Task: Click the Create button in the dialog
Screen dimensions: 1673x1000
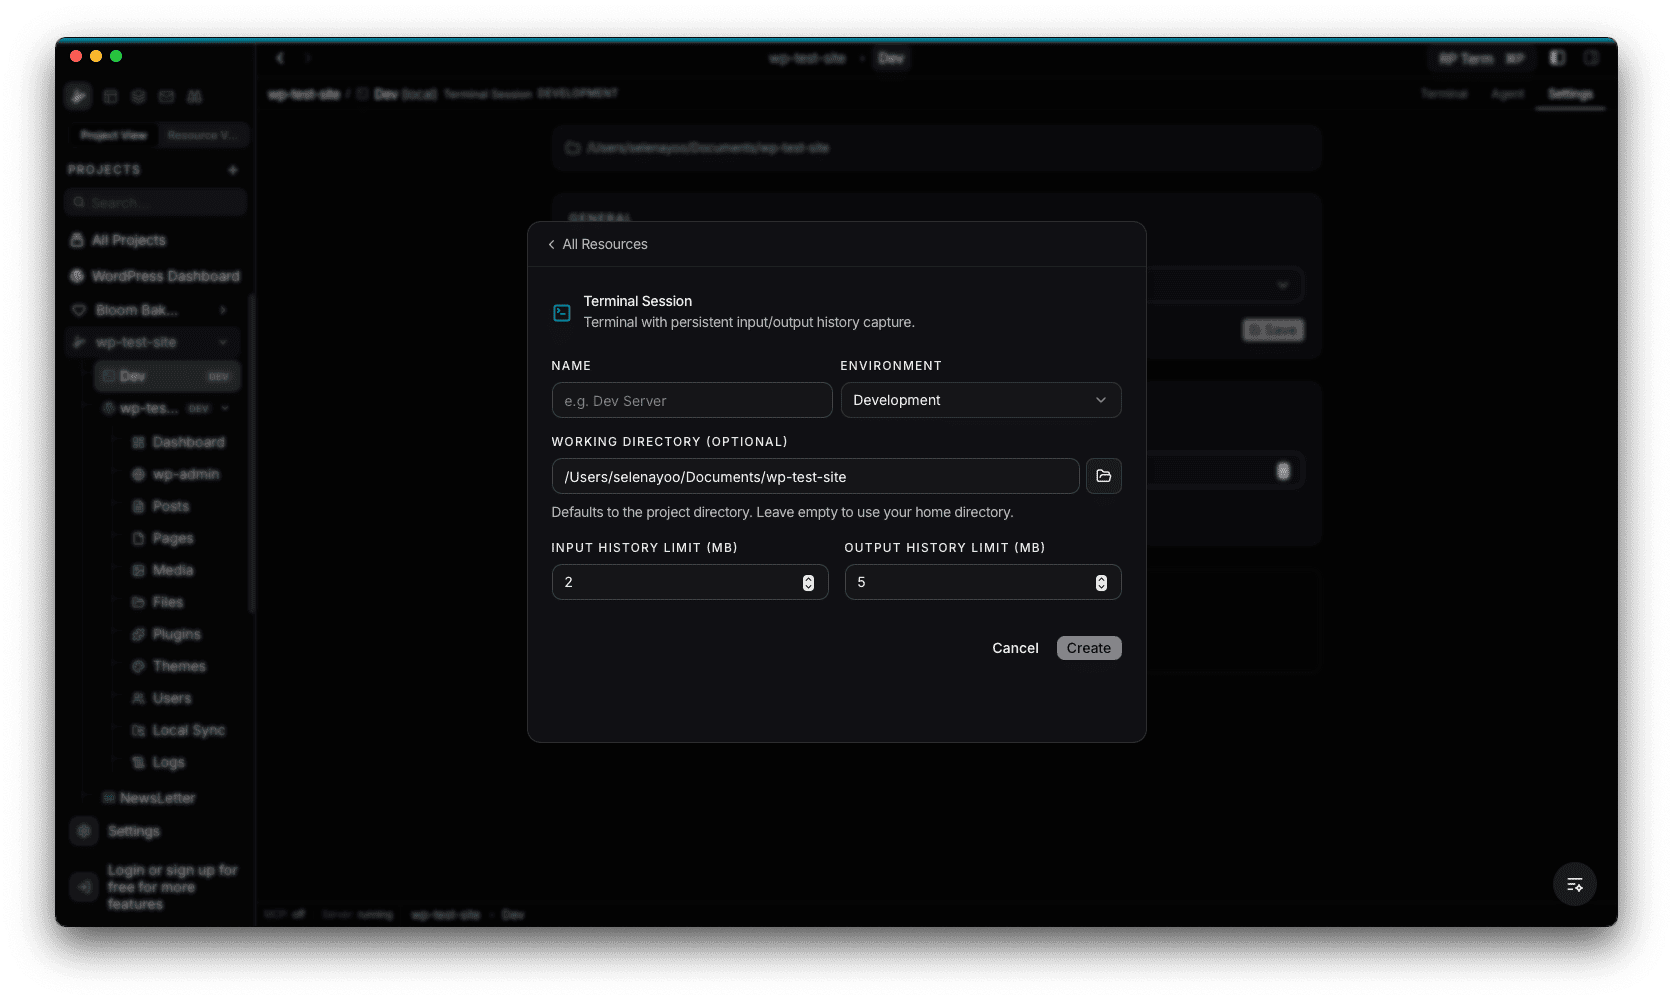Action: click(1088, 648)
